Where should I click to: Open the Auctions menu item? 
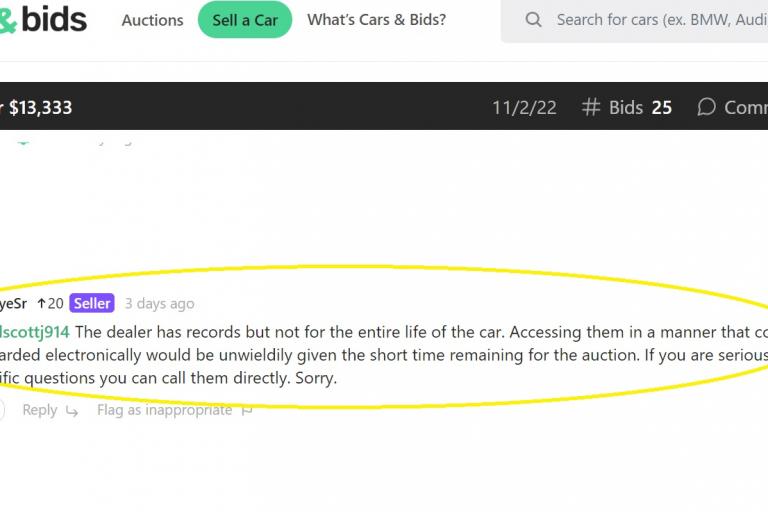coord(152,20)
